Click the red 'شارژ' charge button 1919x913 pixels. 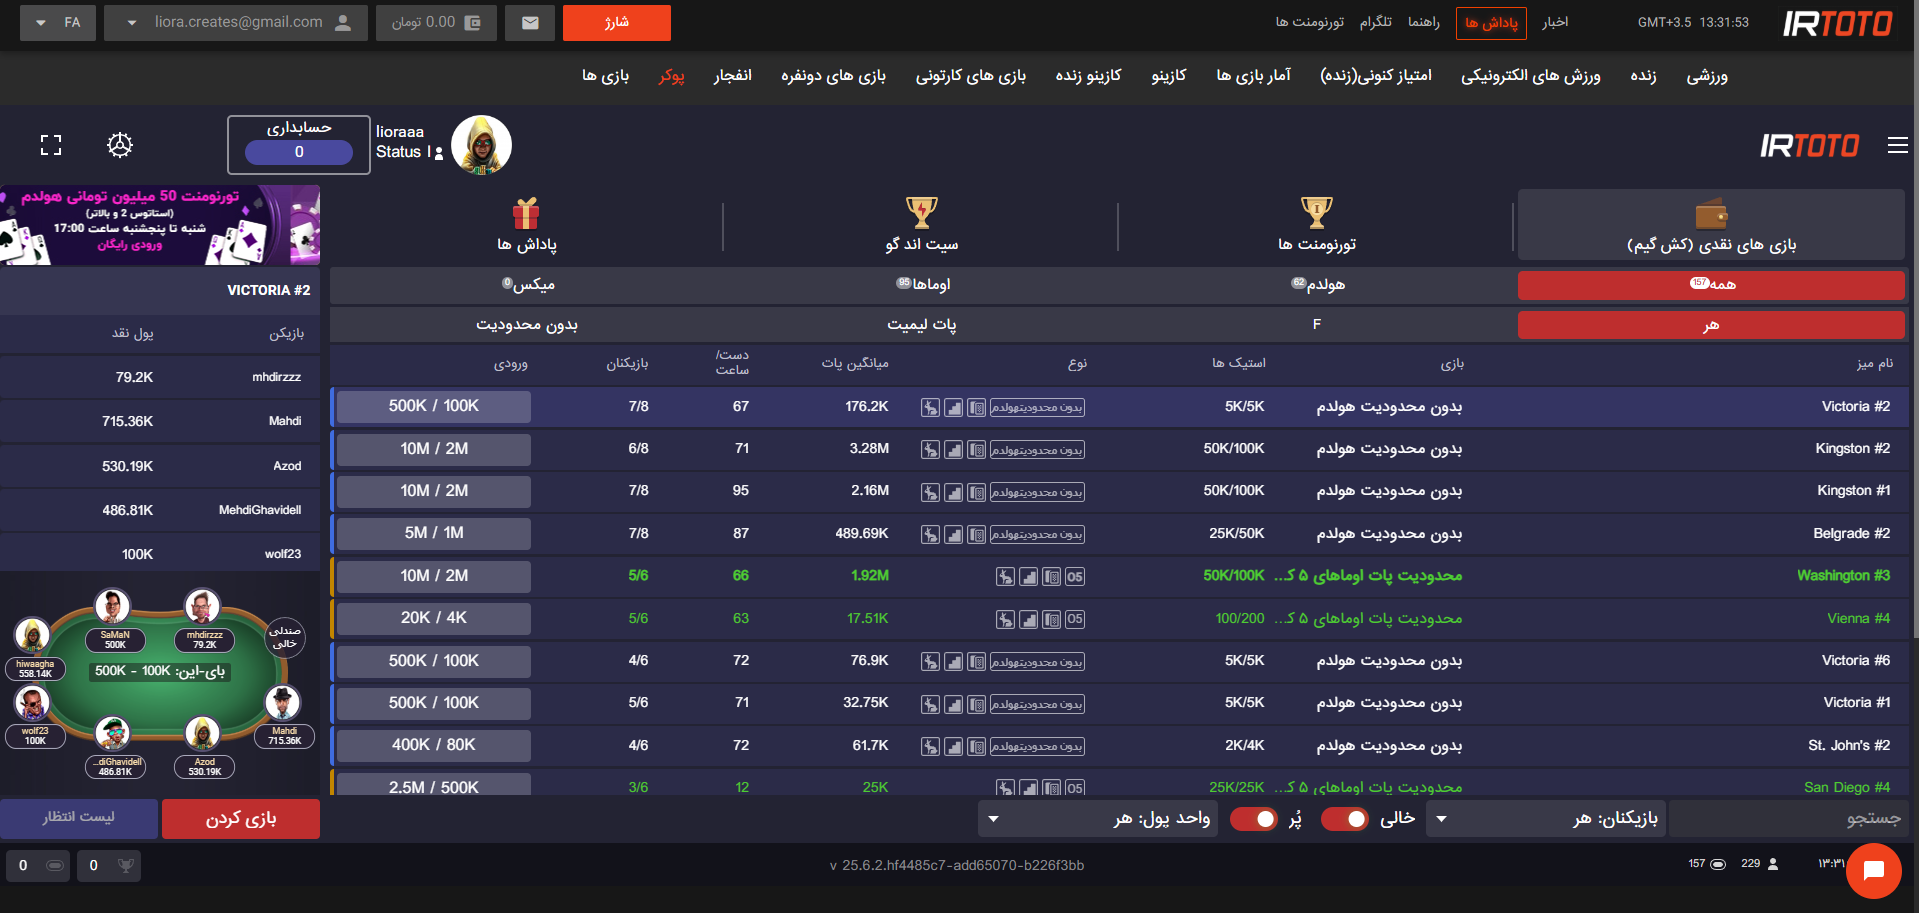pyautogui.click(x=616, y=23)
